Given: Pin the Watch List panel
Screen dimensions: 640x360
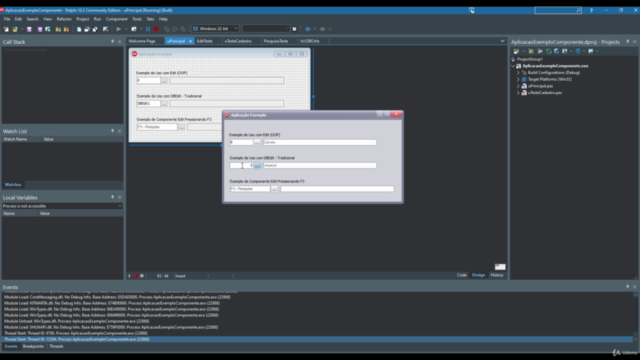Looking at the screenshot, I should click(113, 131).
